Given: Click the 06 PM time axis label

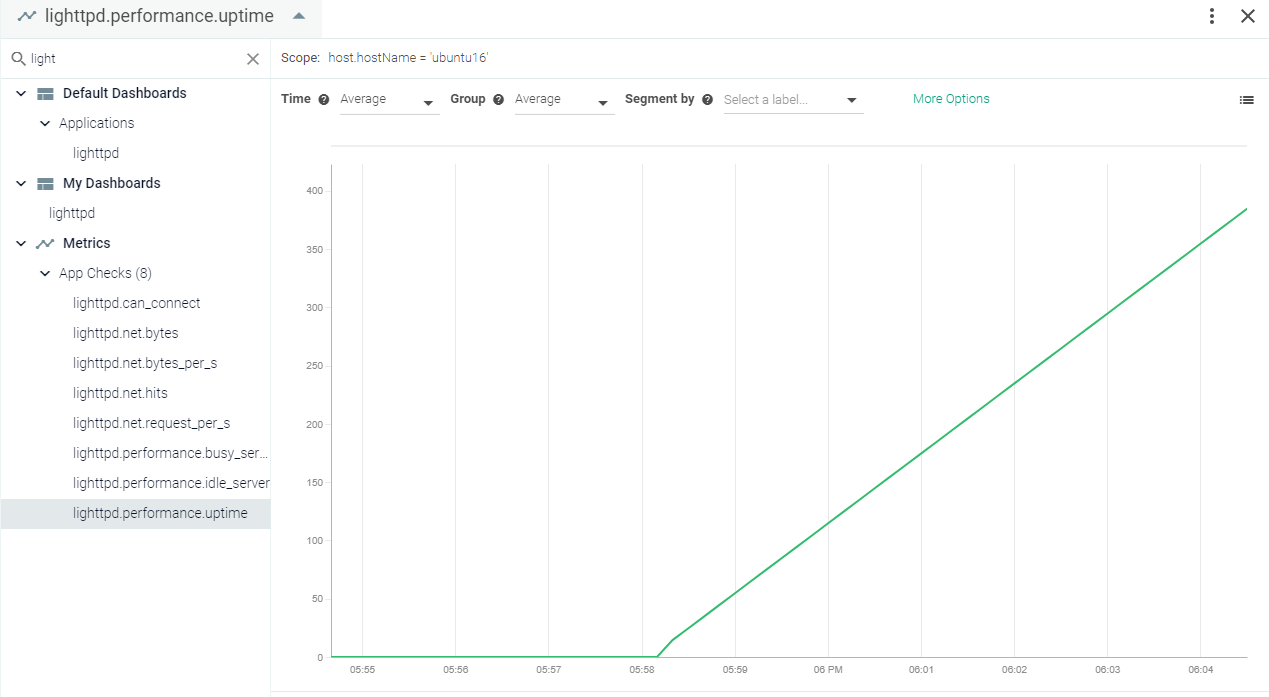Looking at the screenshot, I should (x=828, y=669).
